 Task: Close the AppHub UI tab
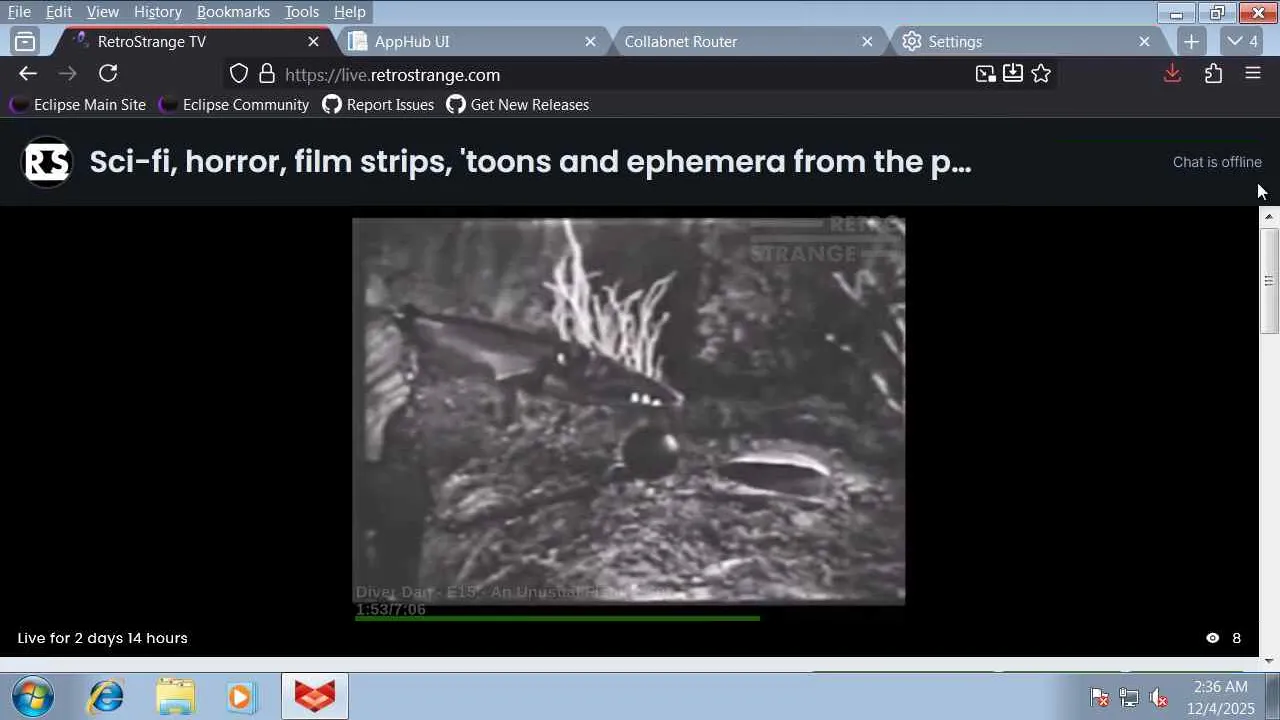click(590, 41)
